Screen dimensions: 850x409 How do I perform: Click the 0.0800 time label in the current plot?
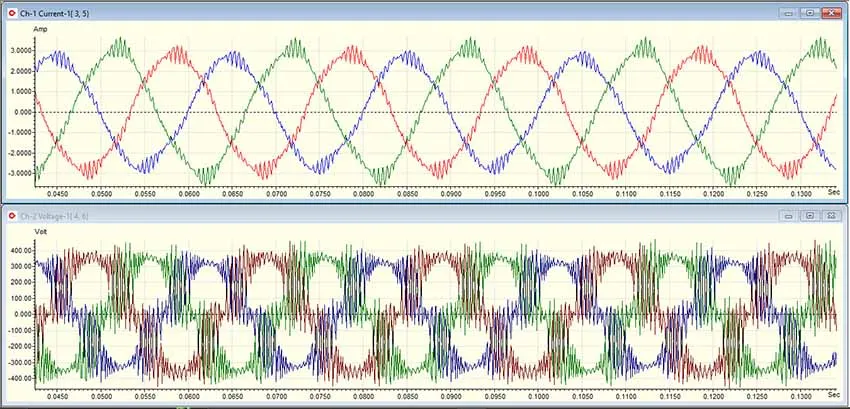(x=362, y=194)
